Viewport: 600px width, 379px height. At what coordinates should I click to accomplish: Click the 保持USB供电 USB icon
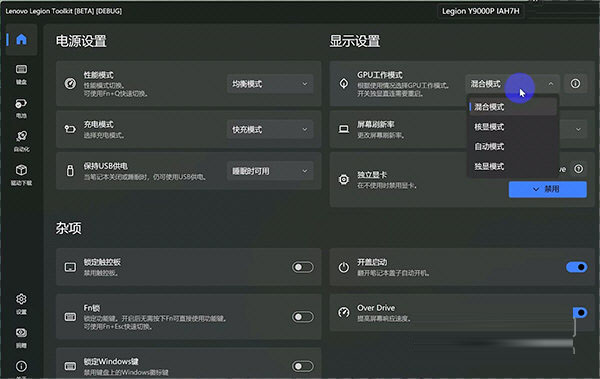point(70,171)
